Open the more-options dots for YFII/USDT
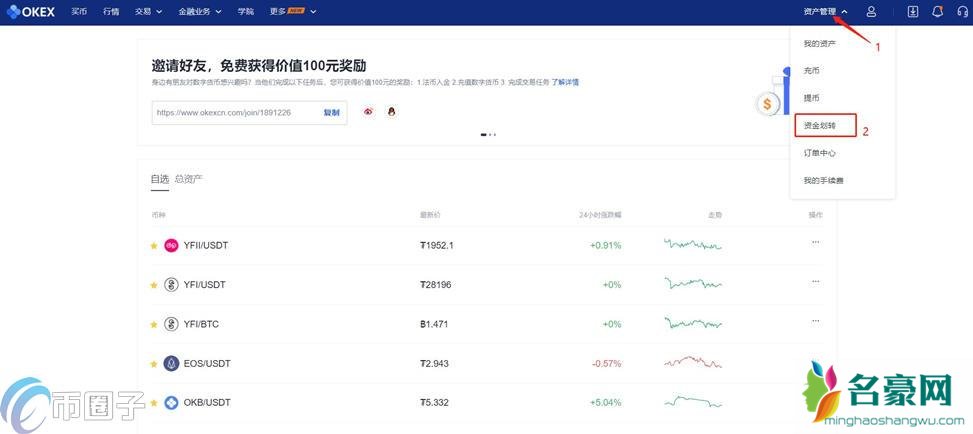This screenshot has width=973, height=434. pyautogui.click(x=815, y=242)
